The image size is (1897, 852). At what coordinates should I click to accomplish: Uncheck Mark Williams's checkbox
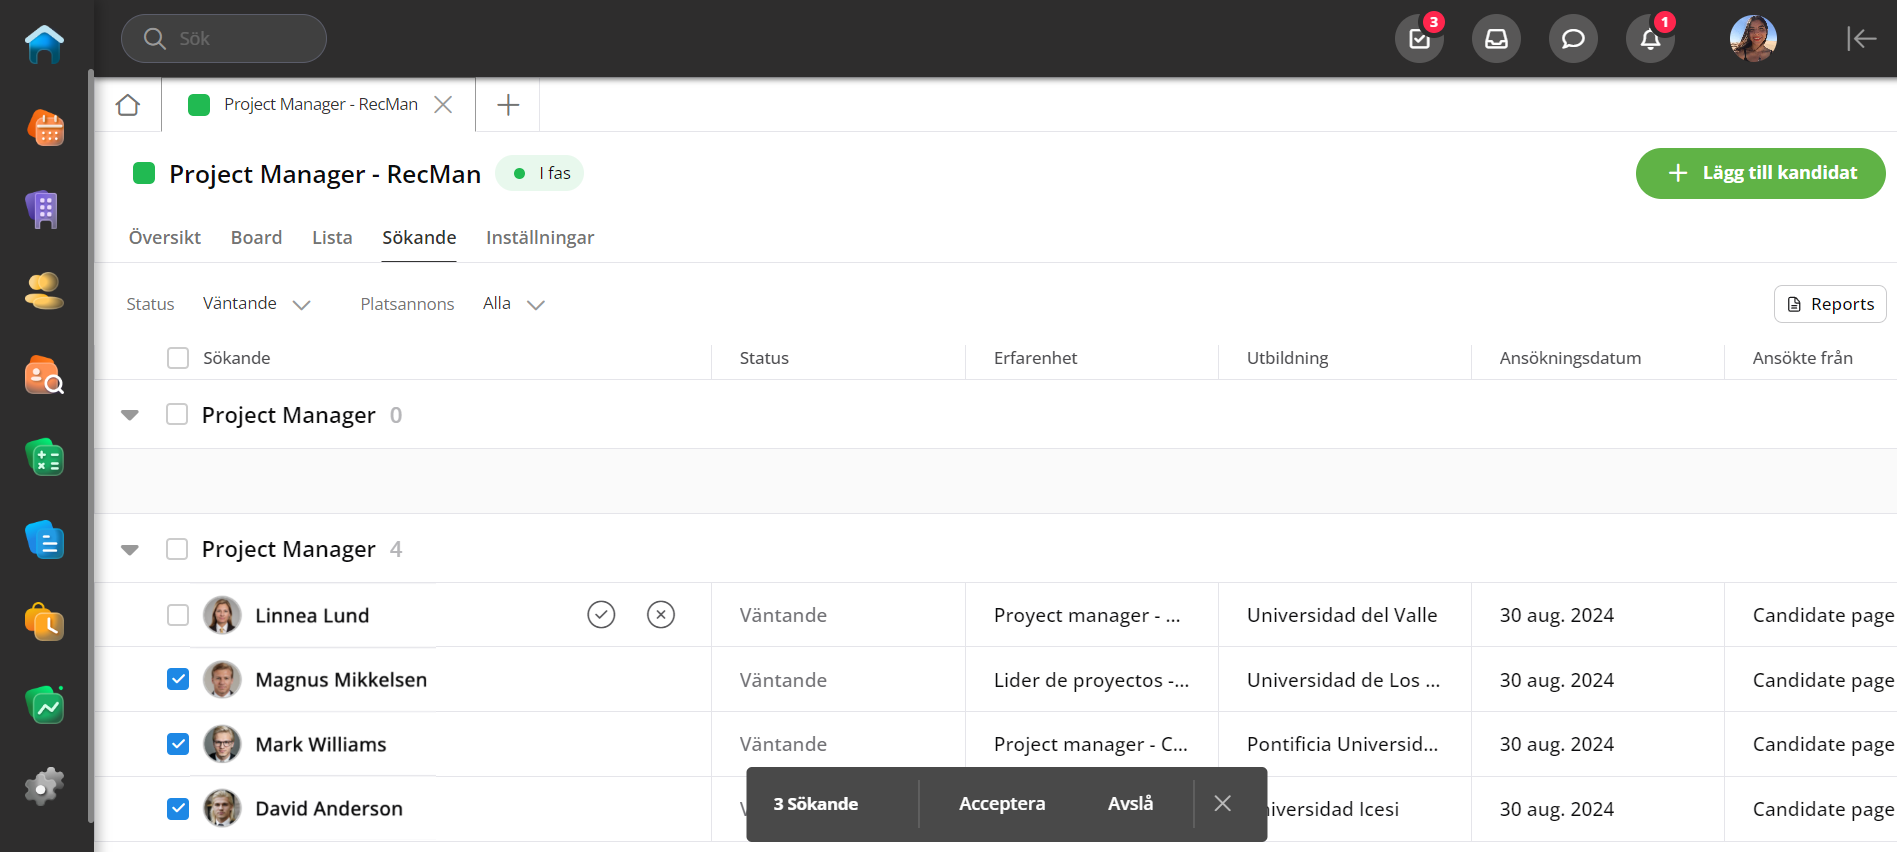[178, 744]
